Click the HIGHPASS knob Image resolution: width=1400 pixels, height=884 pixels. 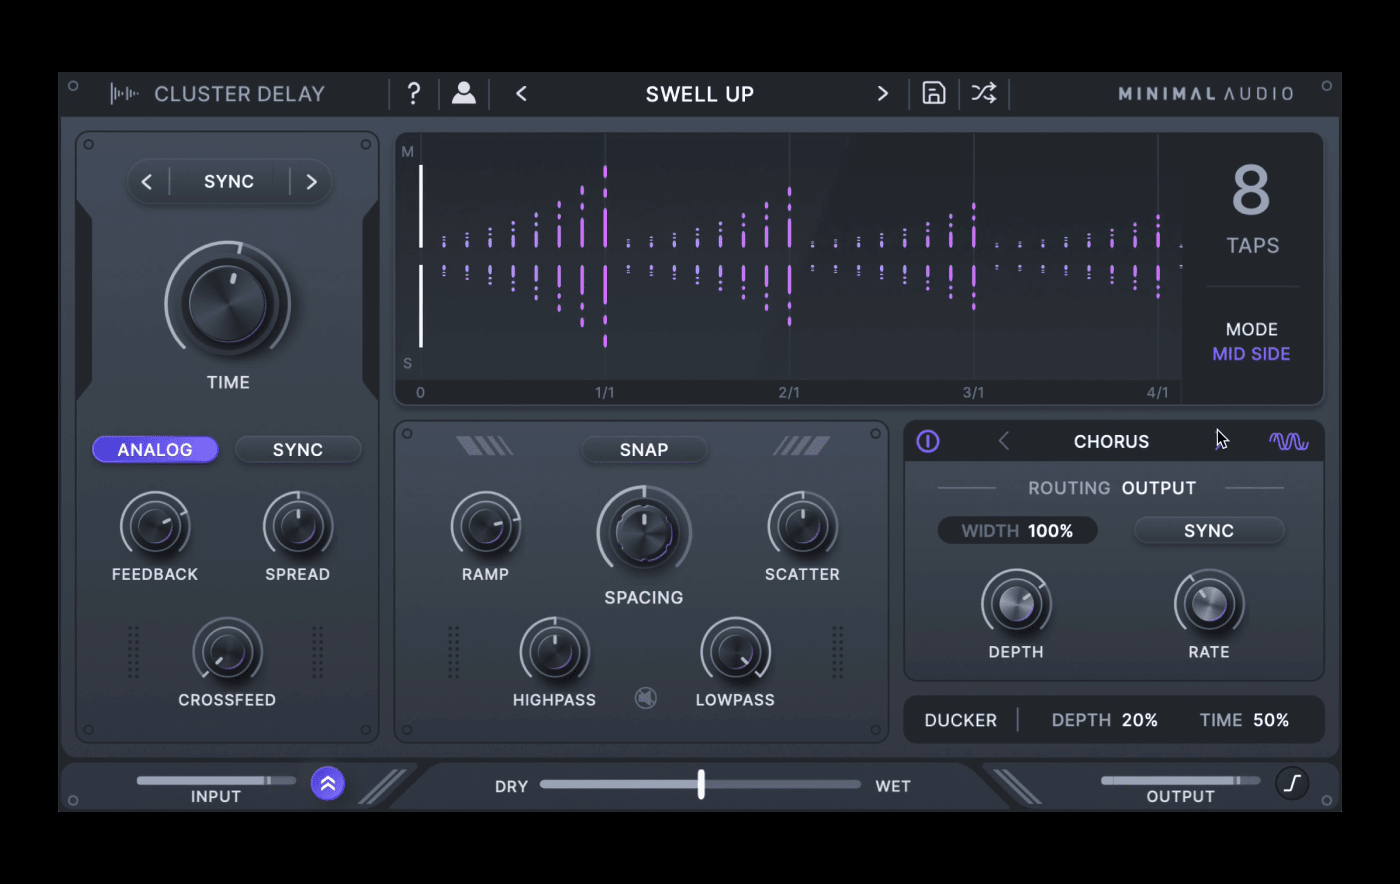click(x=554, y=652)
